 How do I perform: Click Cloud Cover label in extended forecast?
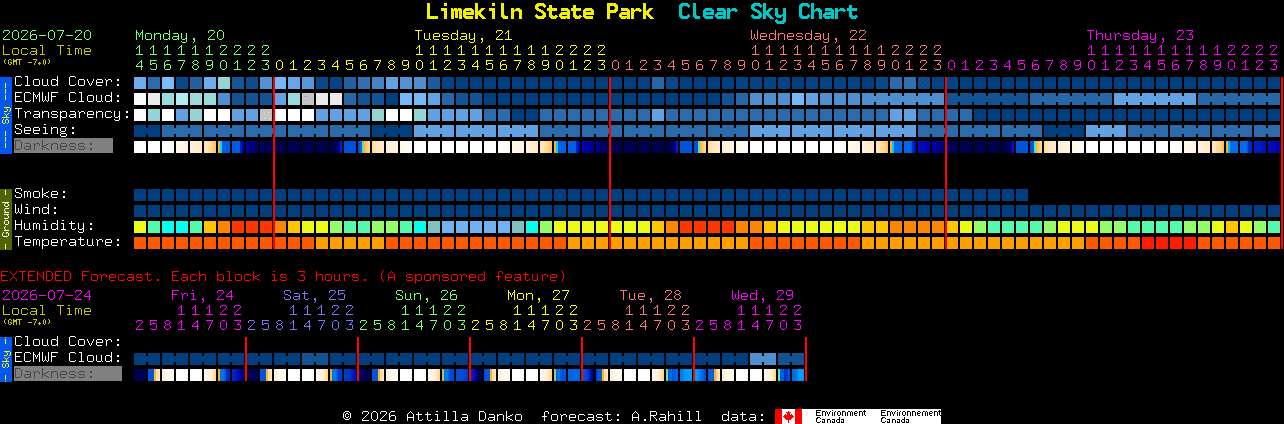coord(67,342)
